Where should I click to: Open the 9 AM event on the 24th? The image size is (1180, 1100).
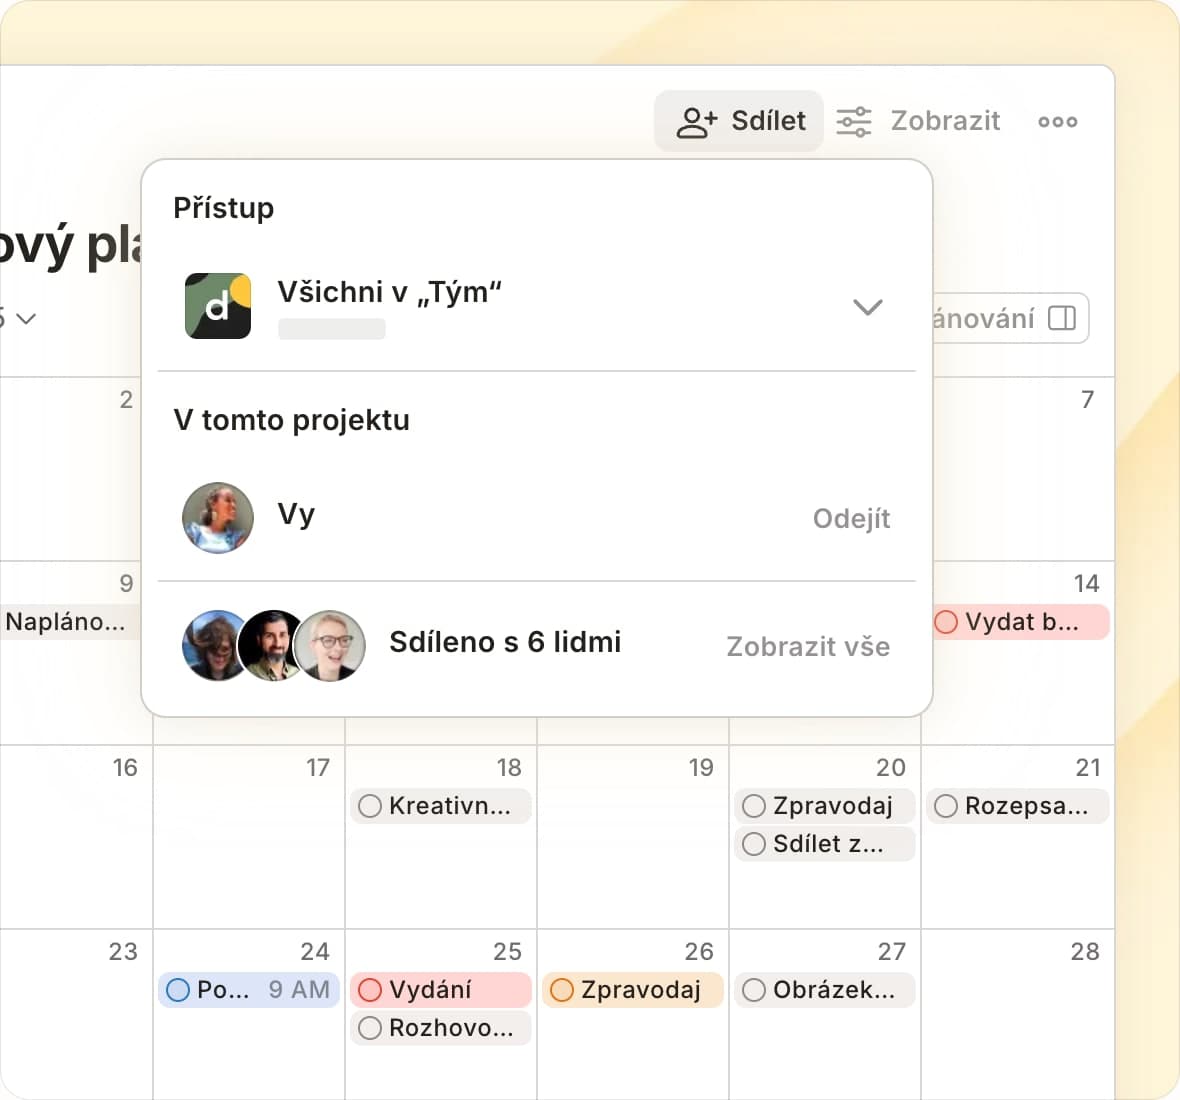tap(250, 990)
